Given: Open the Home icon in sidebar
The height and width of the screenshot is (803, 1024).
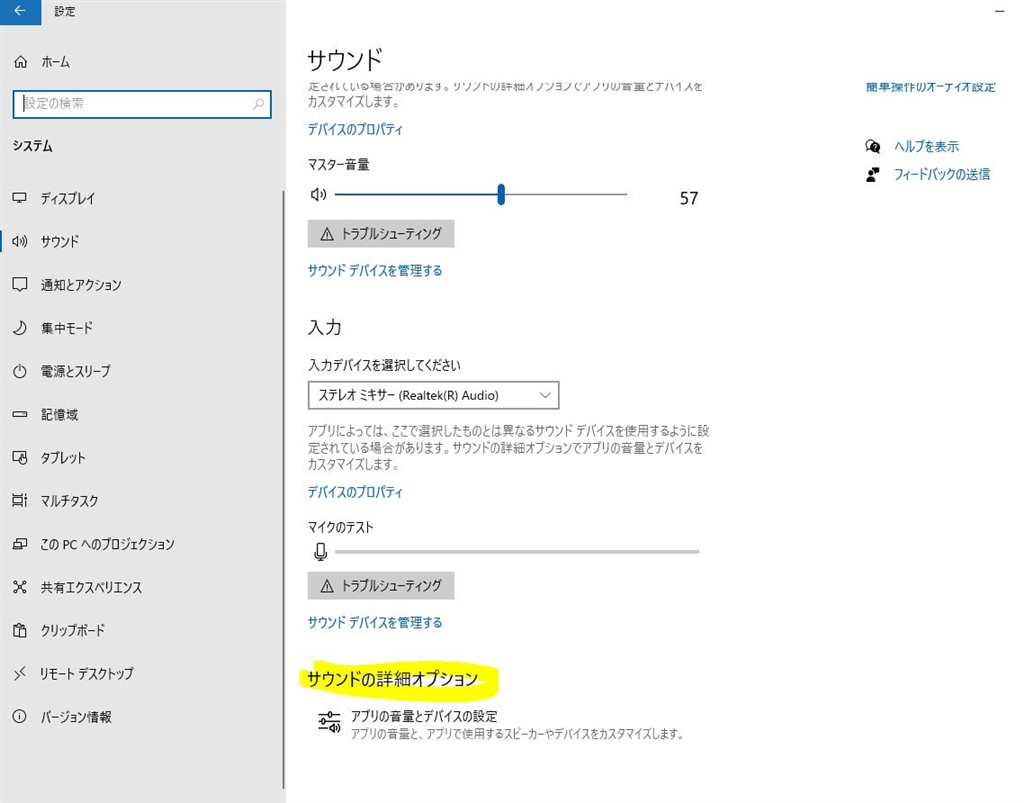Looking at the screenshot, I should coord(21,62).
